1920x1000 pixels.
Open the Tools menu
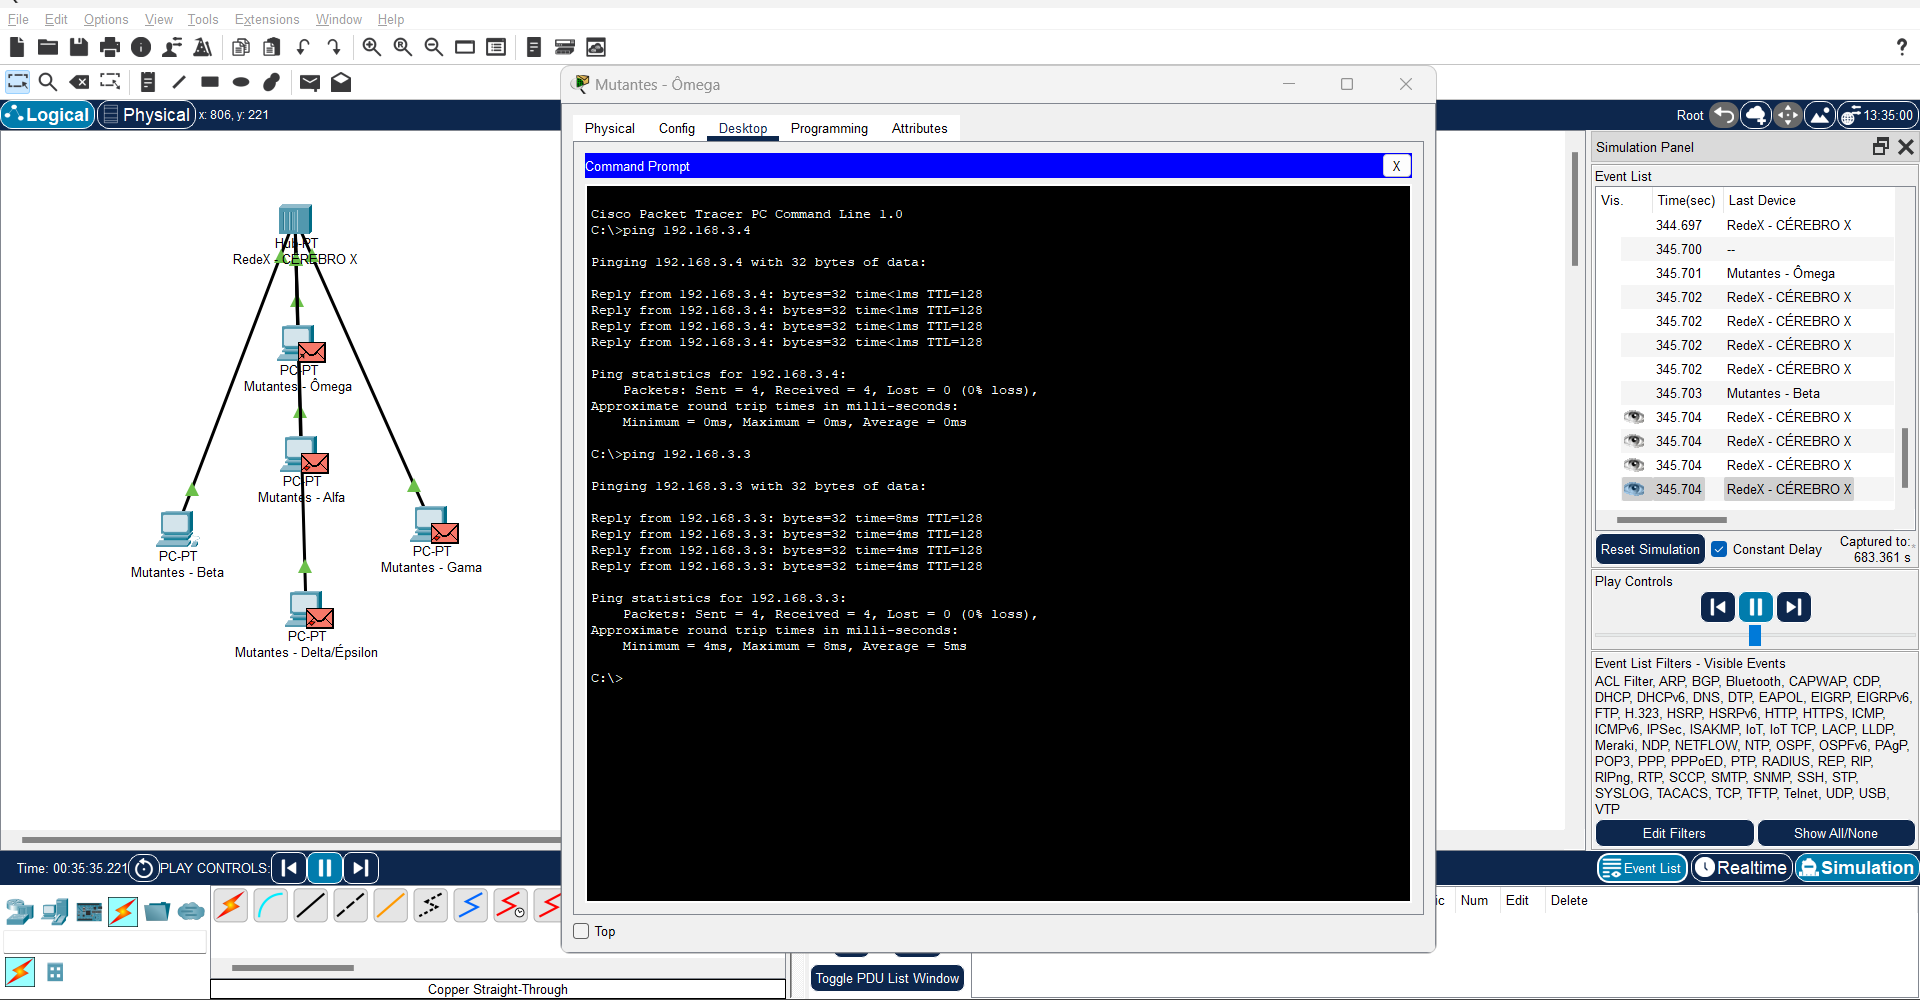[203, 19]
